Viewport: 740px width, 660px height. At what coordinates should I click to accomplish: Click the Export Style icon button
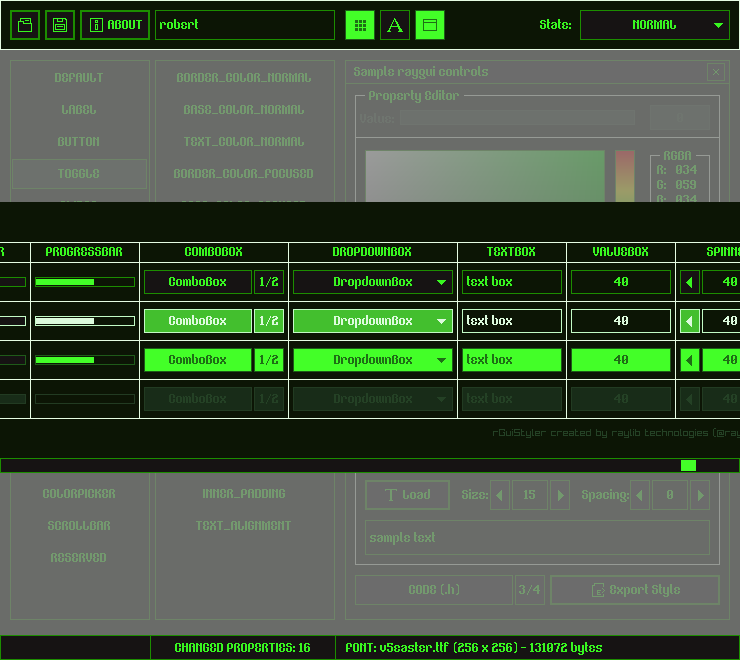(635, 590)
